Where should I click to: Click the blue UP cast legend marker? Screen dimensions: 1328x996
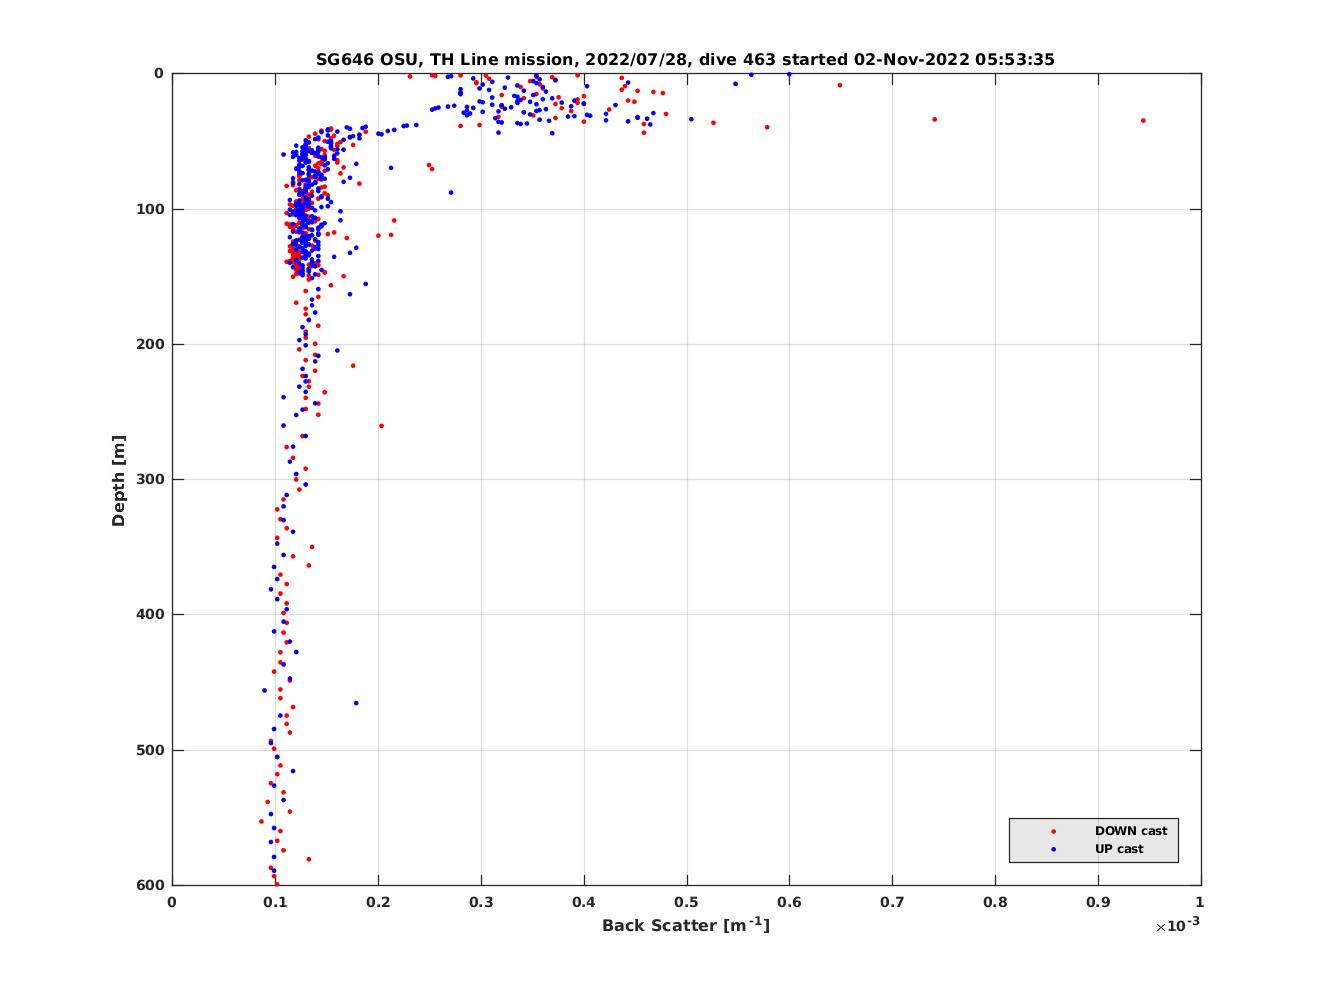(x=1052, y=849)
